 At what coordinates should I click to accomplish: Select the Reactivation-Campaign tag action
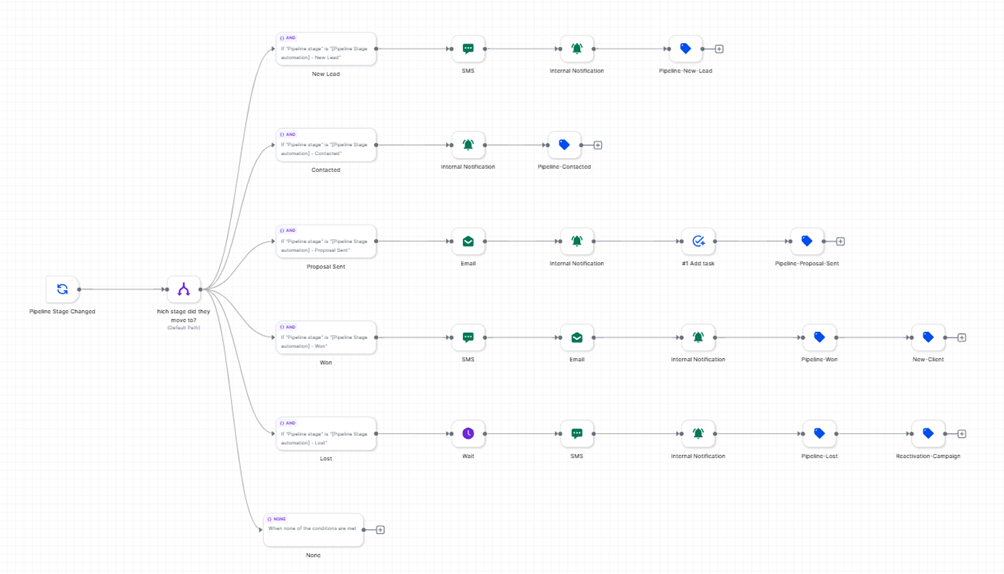[x=928, y=434]
